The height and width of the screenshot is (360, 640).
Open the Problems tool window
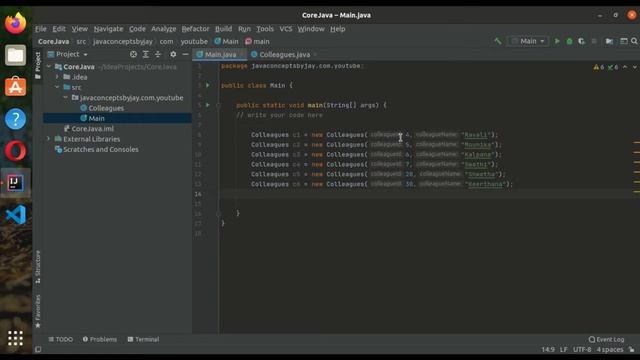click(100, 339)
